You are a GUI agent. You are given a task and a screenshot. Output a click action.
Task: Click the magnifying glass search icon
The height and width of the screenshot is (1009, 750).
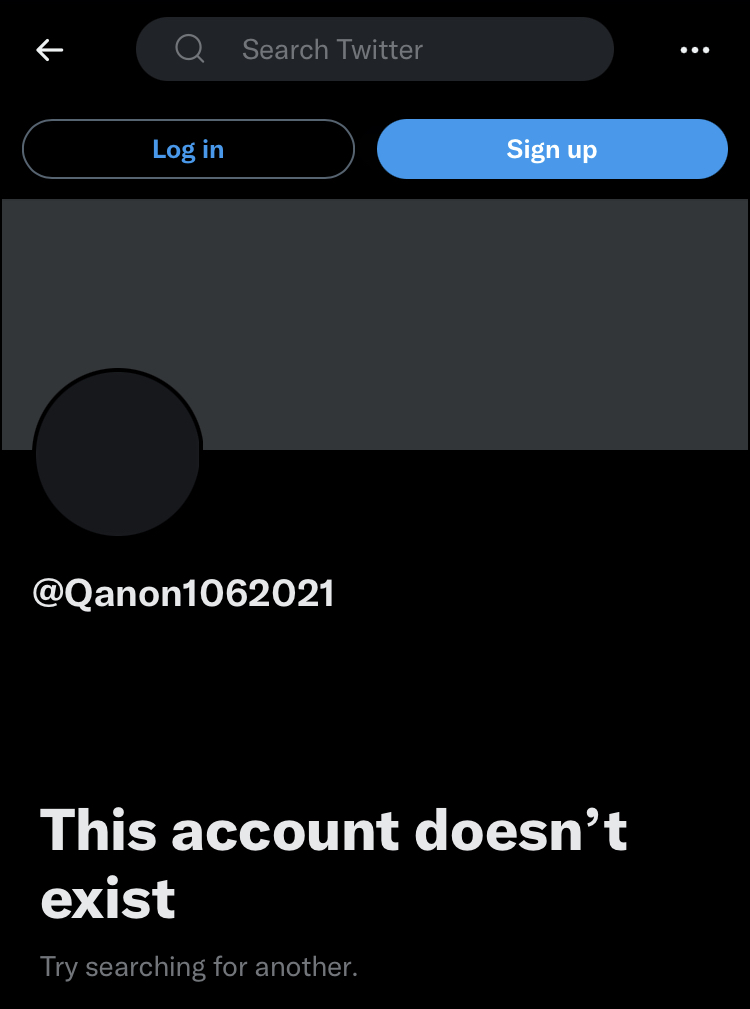tap(190, 49)
